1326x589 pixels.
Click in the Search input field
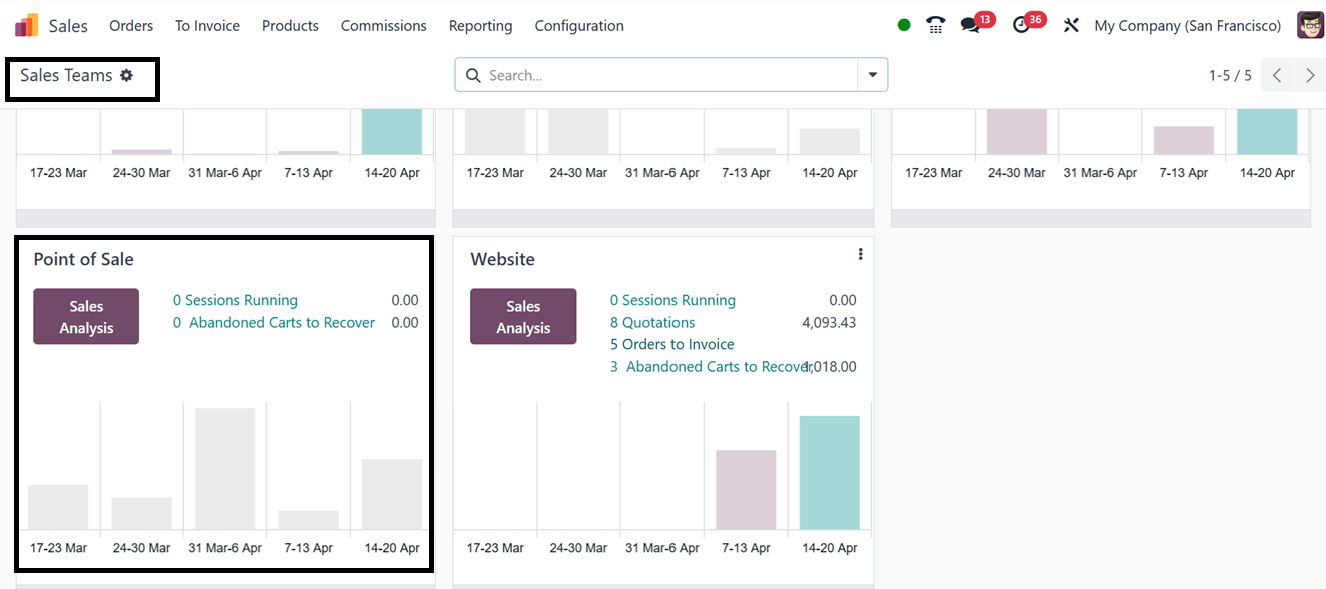tap(665, 75)
